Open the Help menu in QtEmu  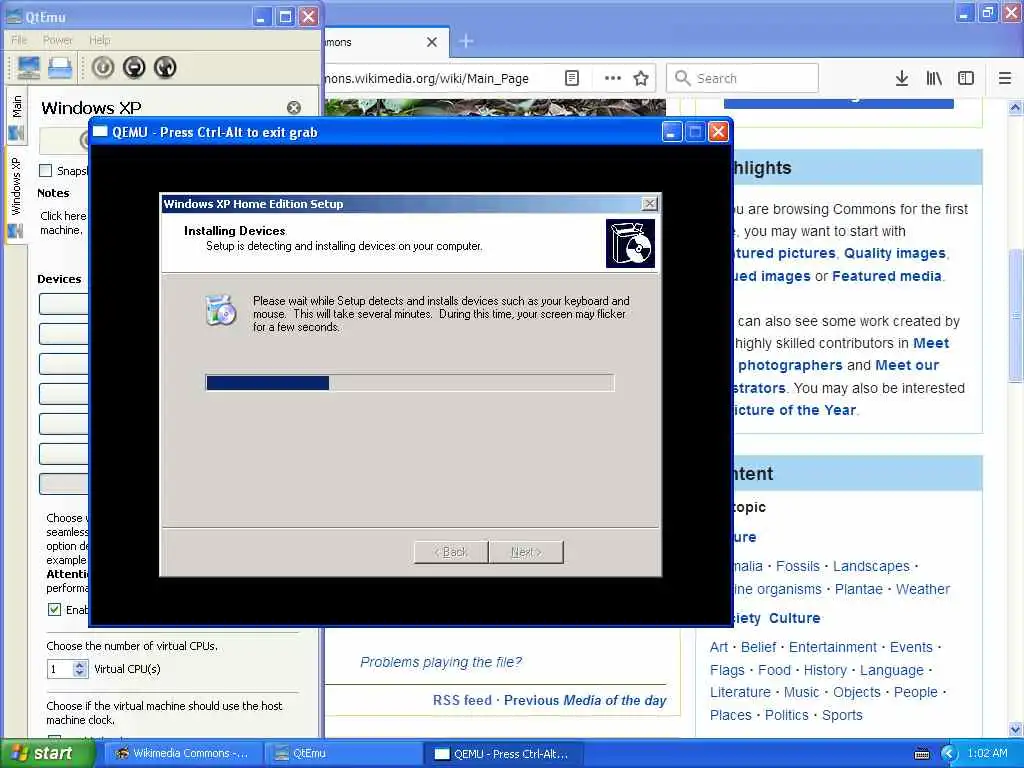point(100,40)
